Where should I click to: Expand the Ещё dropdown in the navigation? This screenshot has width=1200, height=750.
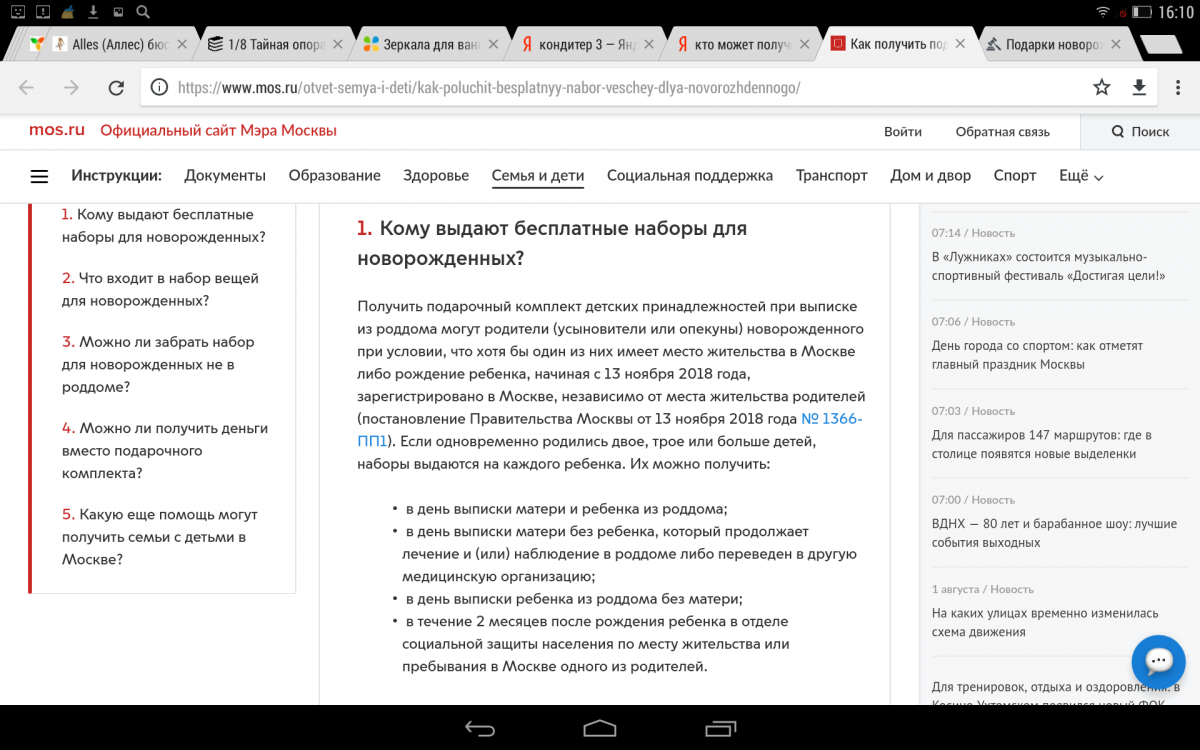pyautogui.click(x=1081, y=176)
